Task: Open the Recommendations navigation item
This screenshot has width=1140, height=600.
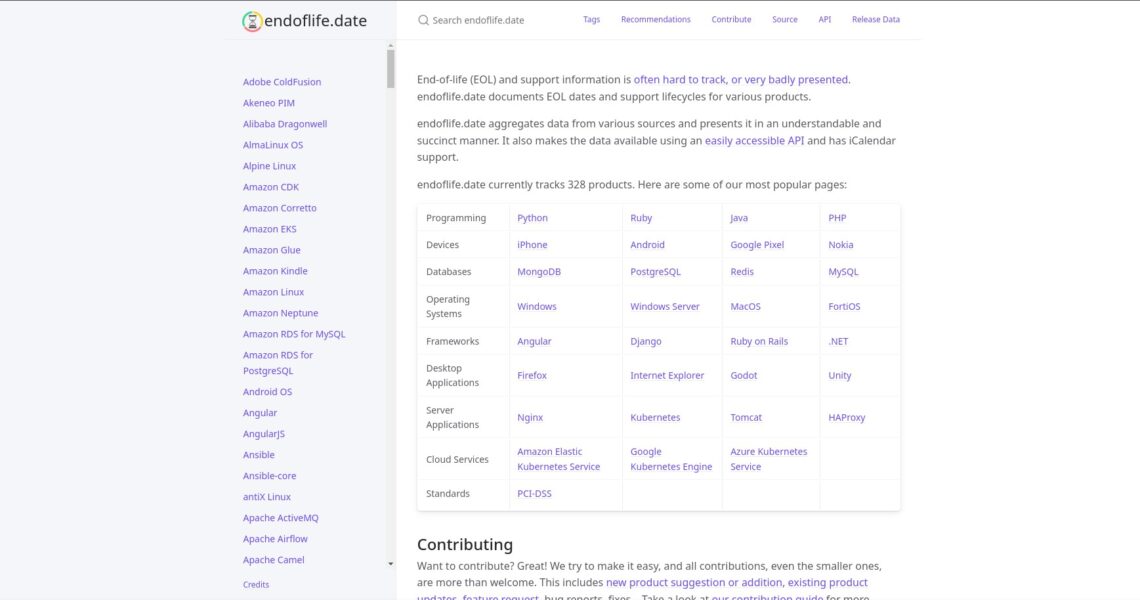Action: pos(655,20)
